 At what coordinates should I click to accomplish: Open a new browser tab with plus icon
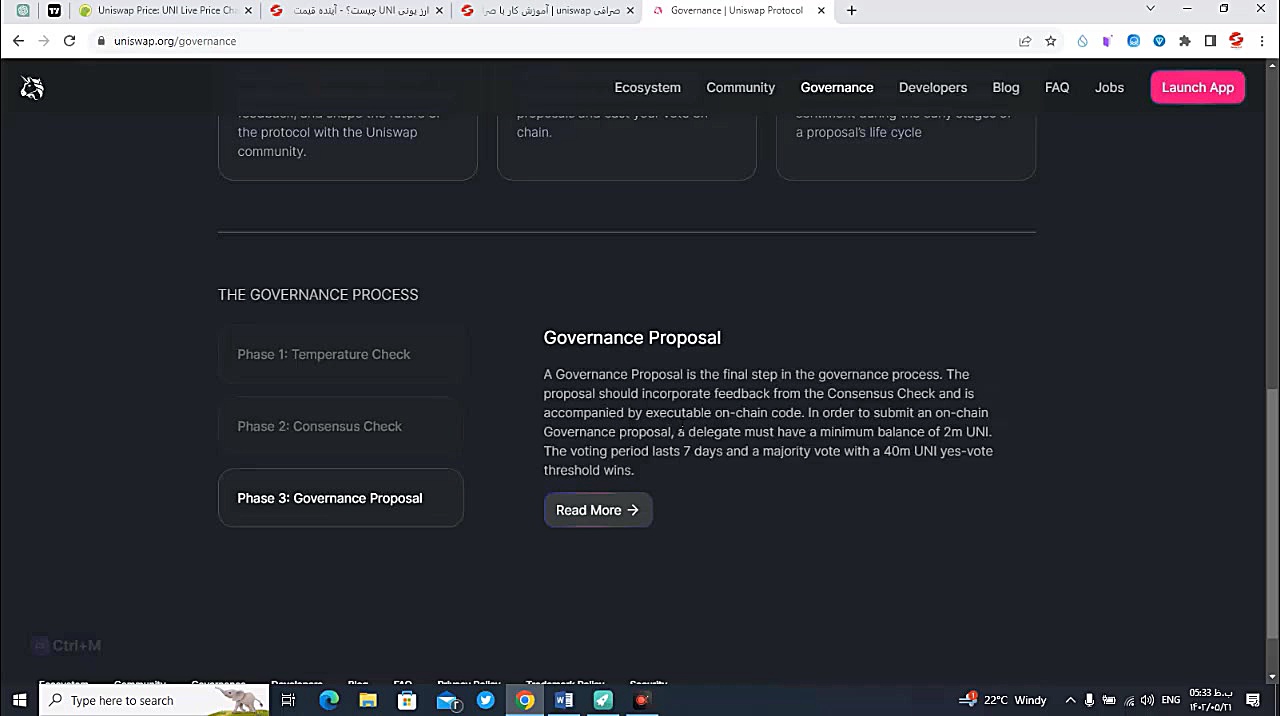tap(851, 10)
